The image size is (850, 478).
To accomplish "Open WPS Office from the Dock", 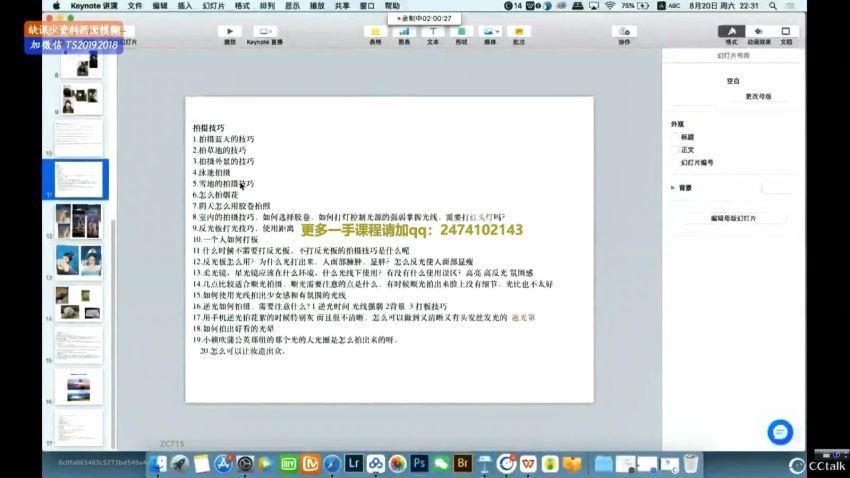I will tap(528, 464).
